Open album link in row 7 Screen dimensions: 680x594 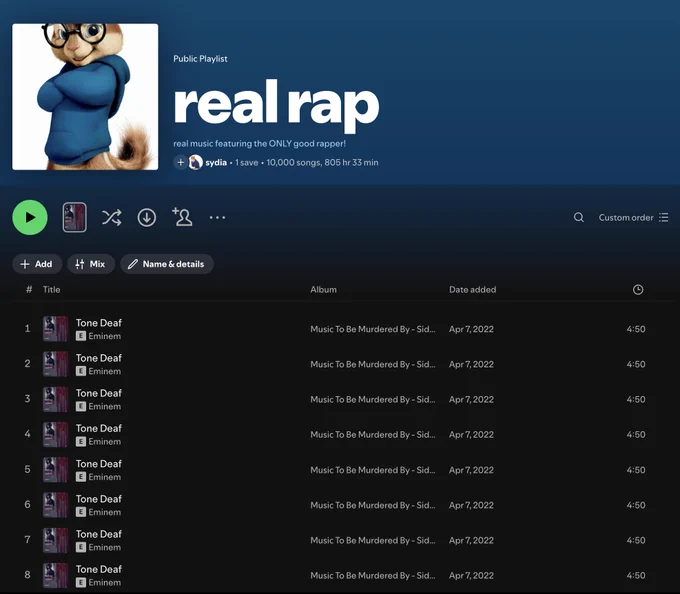coord(373,540)
